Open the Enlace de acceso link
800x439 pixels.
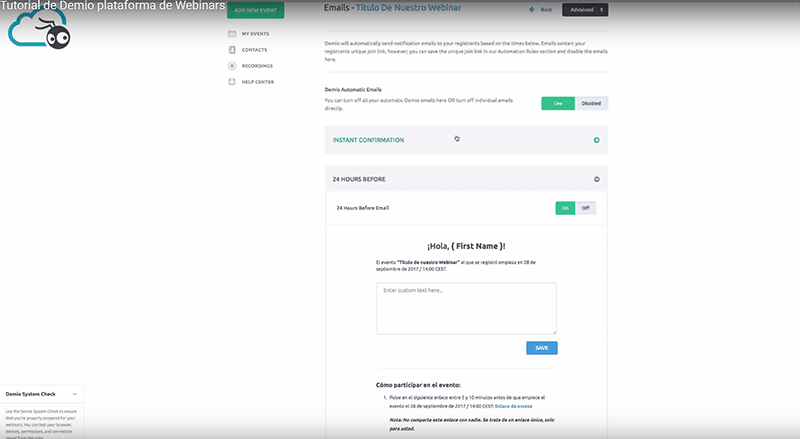coord(514,406)
